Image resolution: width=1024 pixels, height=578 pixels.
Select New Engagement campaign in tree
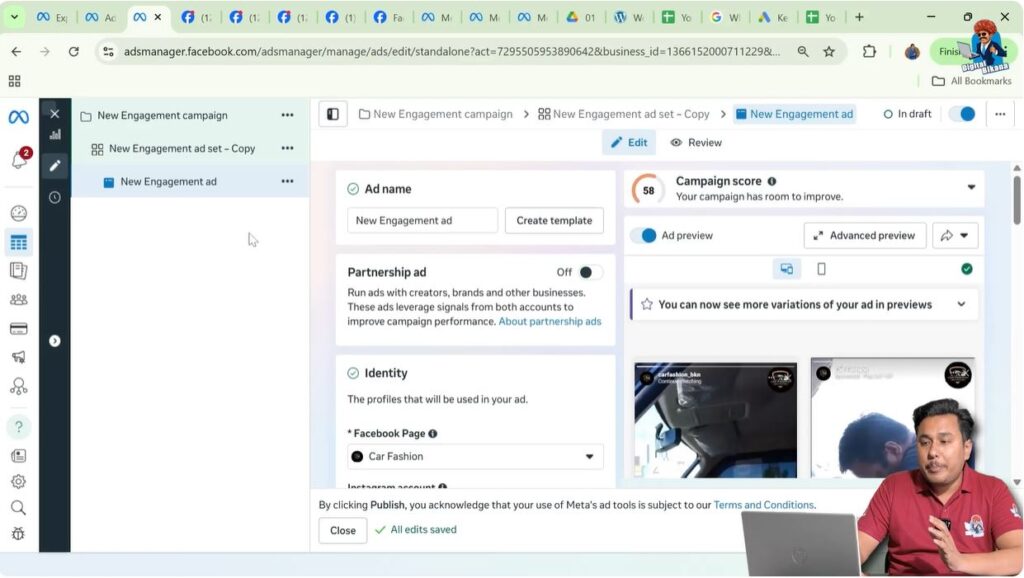tap(163, 116)
